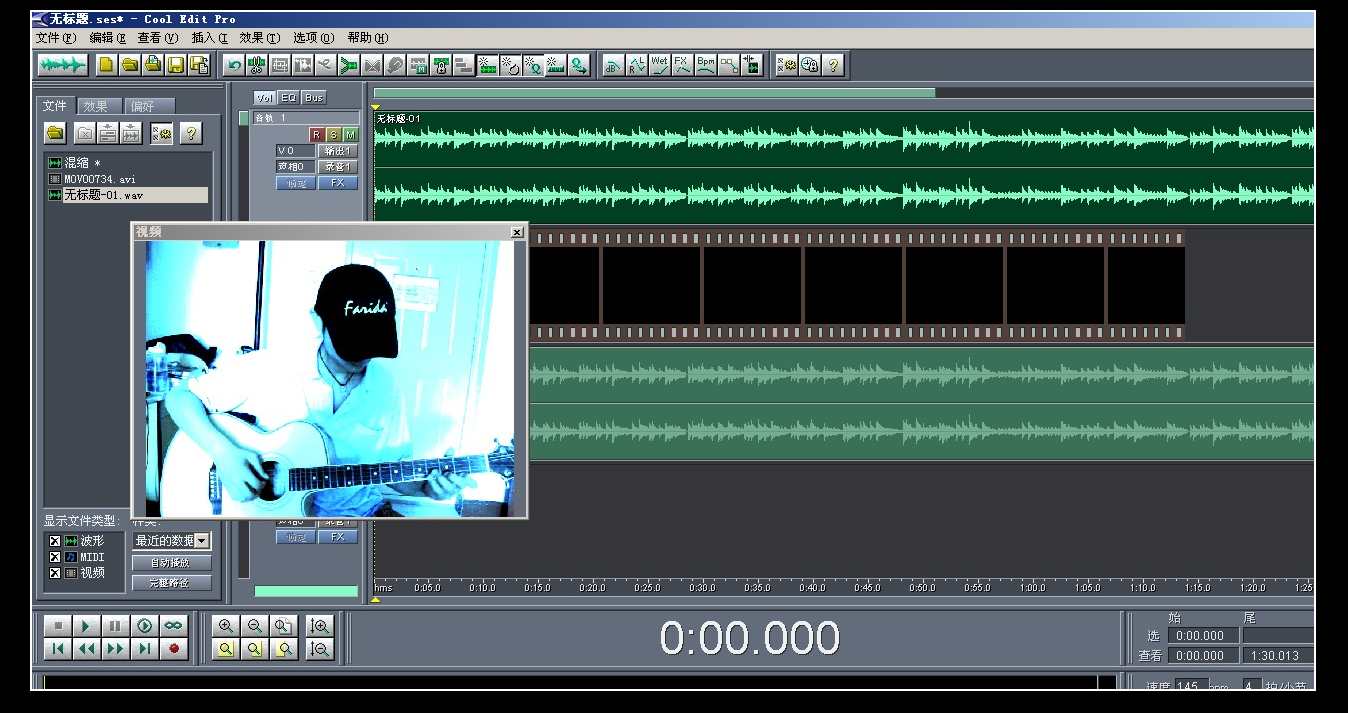The height and width of the screenshot is (713, 1348).
Task: Toggle the MIDI file type checkbox
Action: (55, 557)
